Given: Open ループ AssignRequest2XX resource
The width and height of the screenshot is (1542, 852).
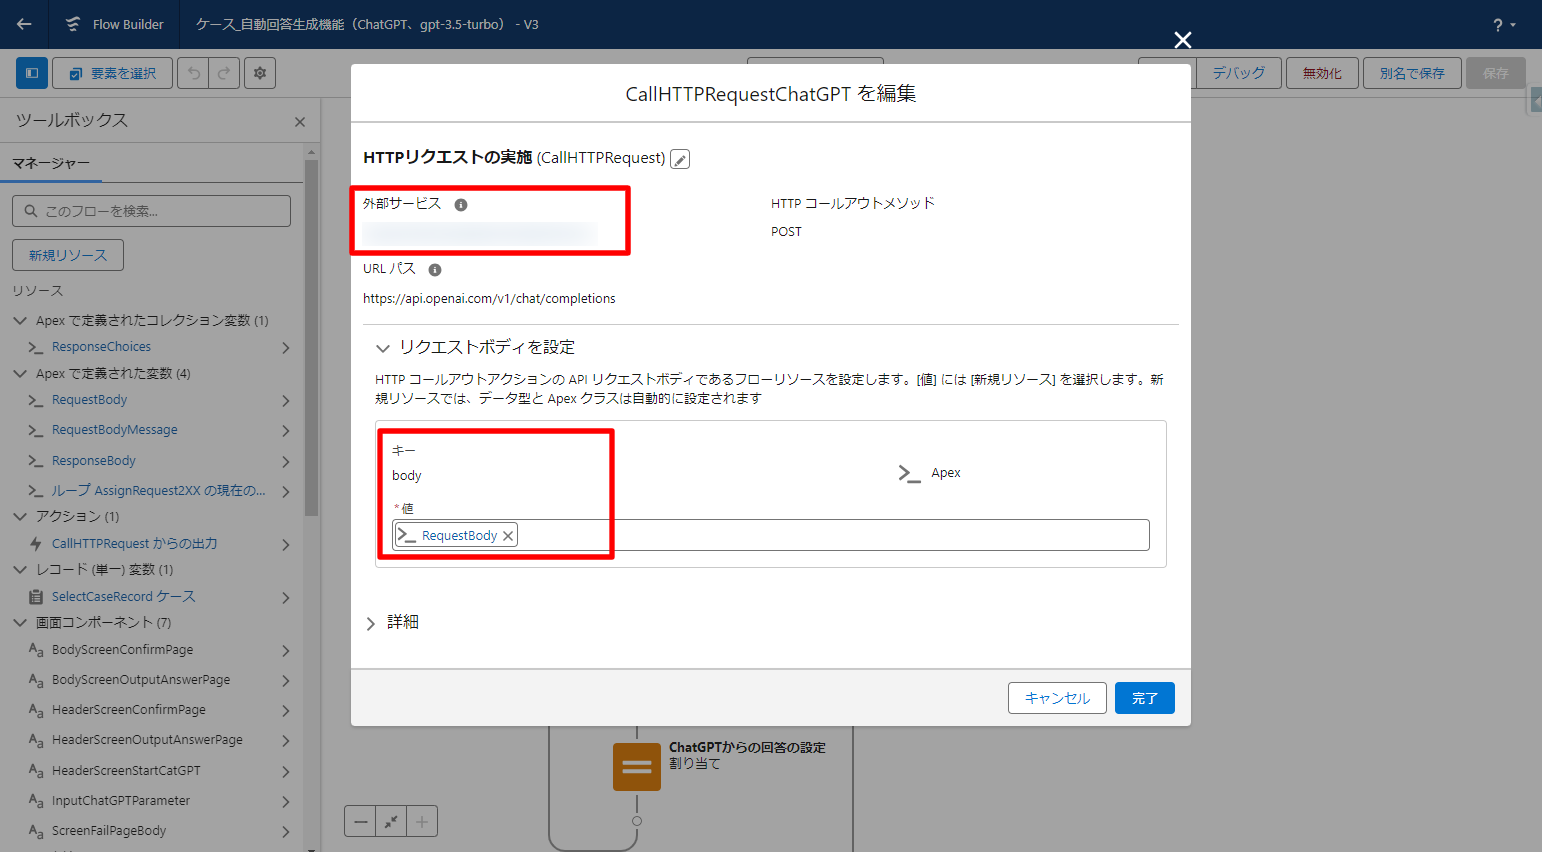Looking at the screenshot, I should 159,491.
